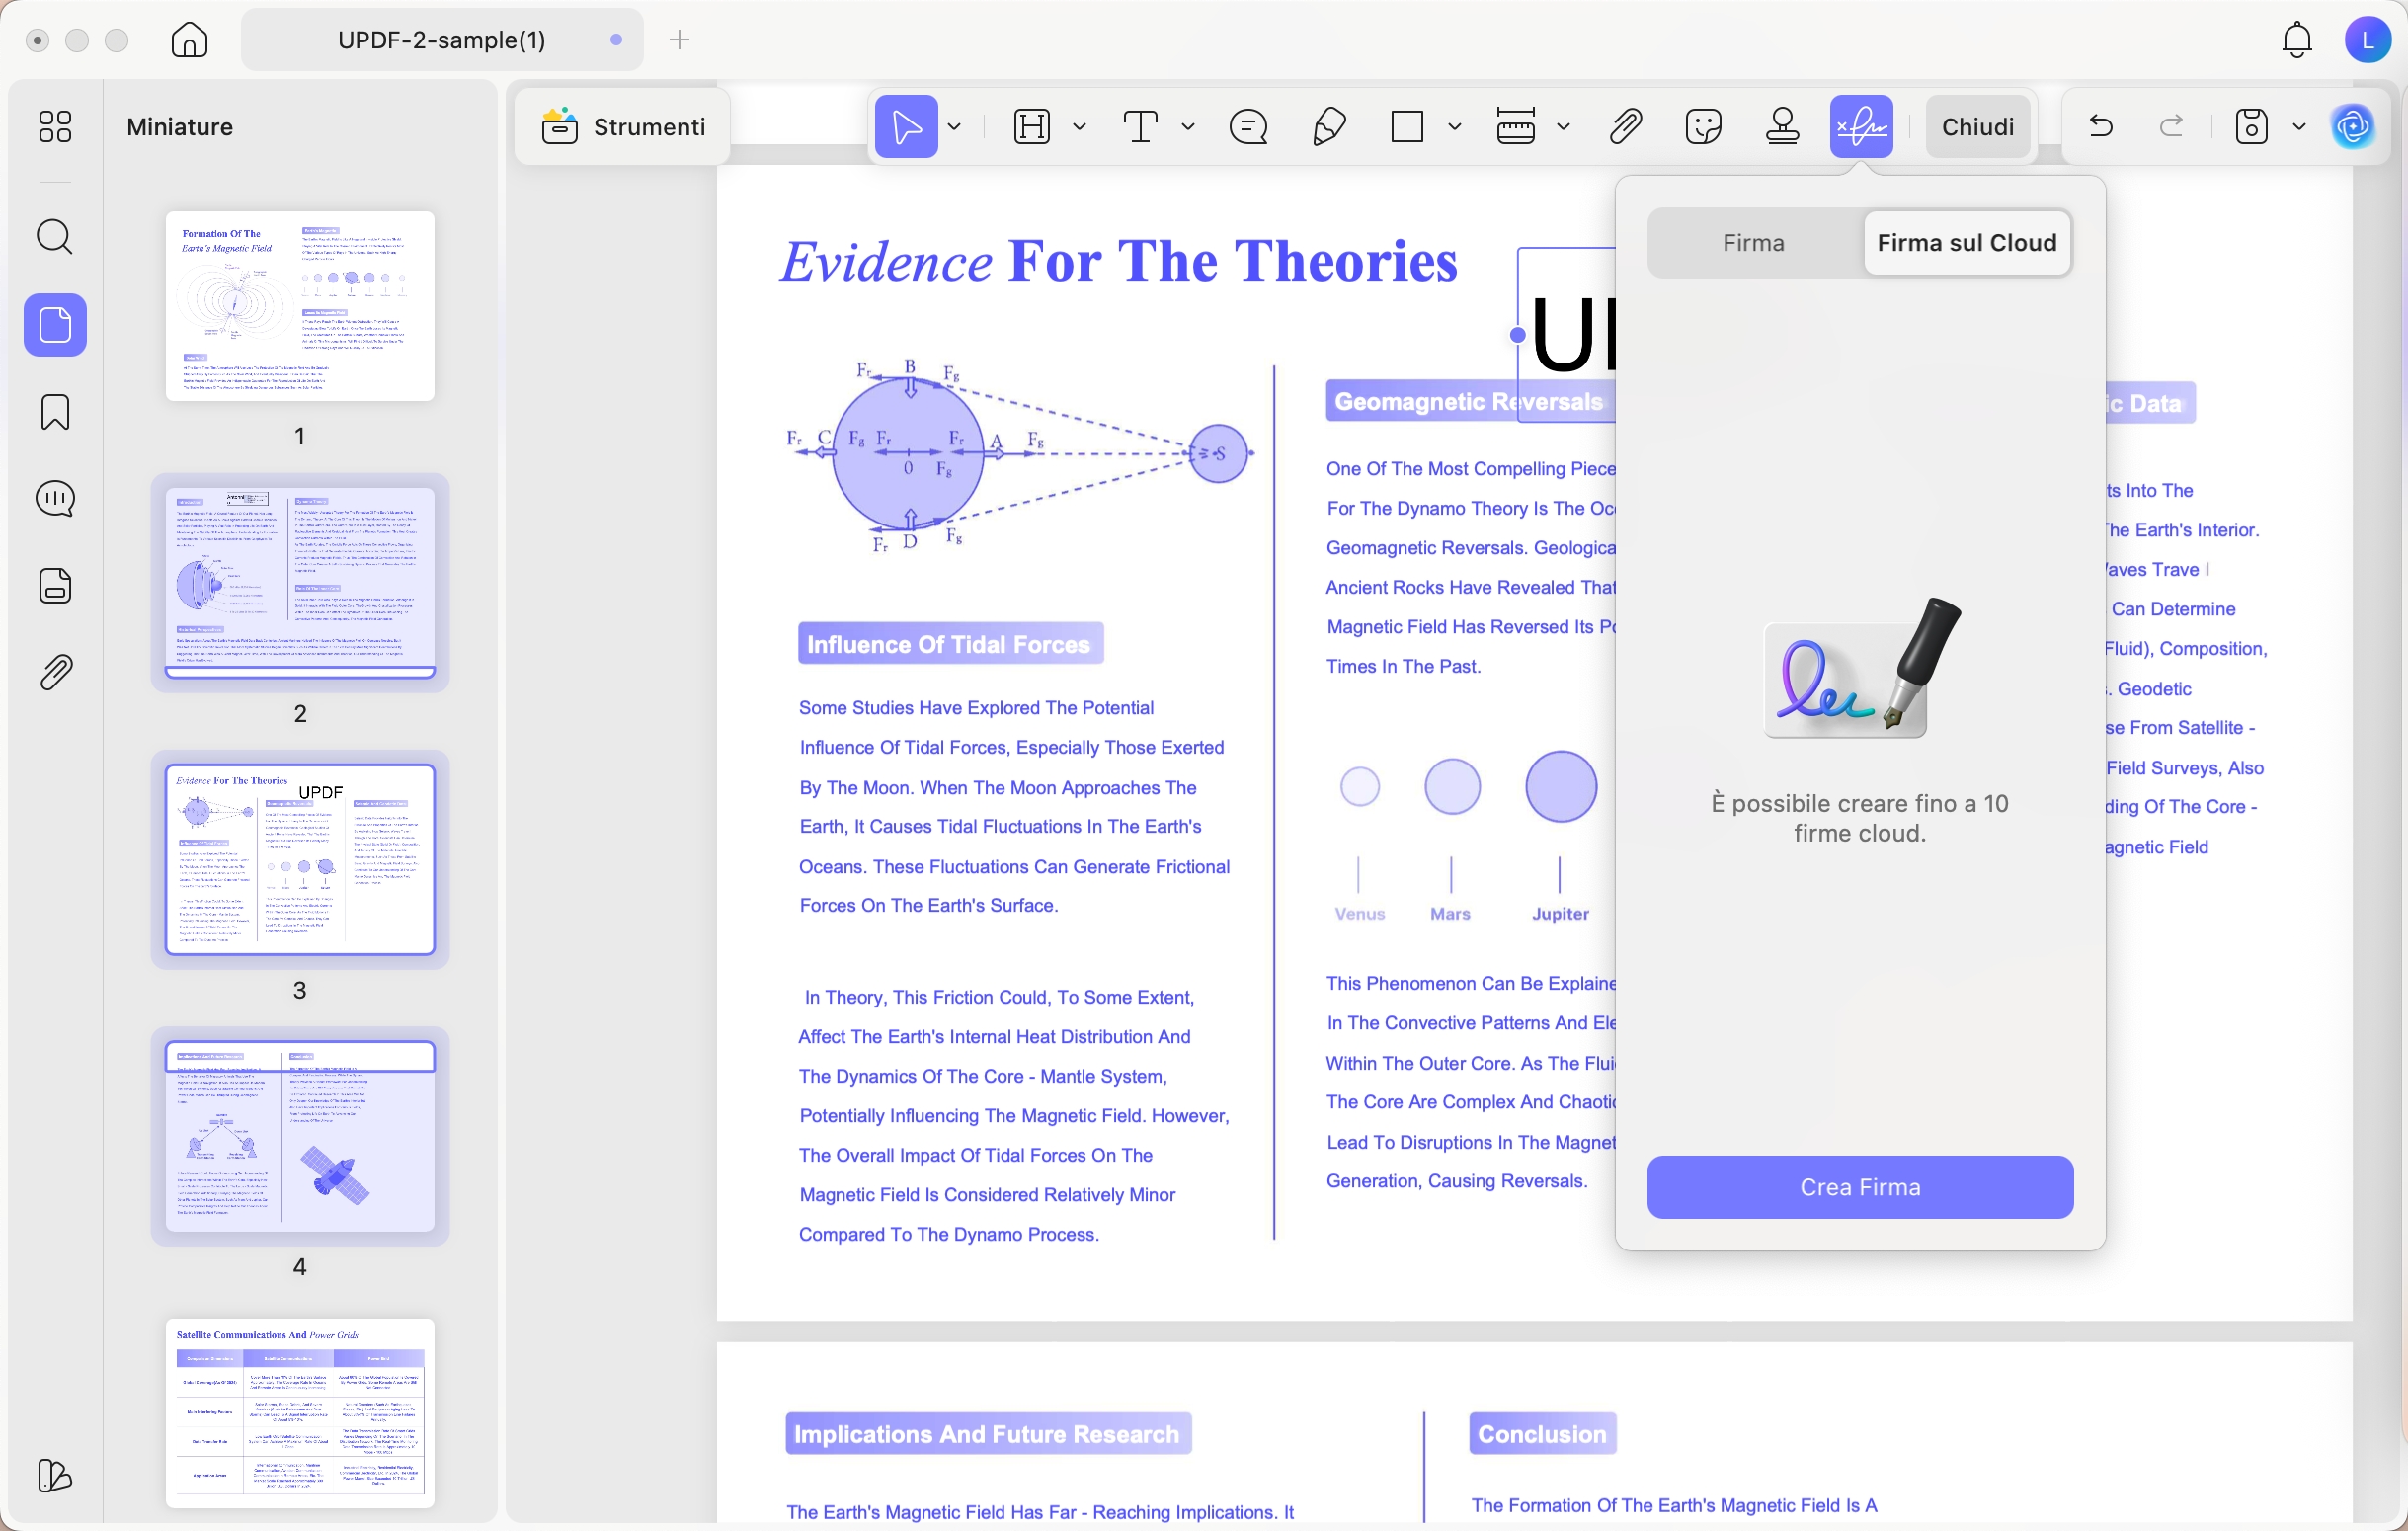Expand the highlight tool dropdown arrow
Viewport: 2408px width, 1531px height.
[1079, 127]
